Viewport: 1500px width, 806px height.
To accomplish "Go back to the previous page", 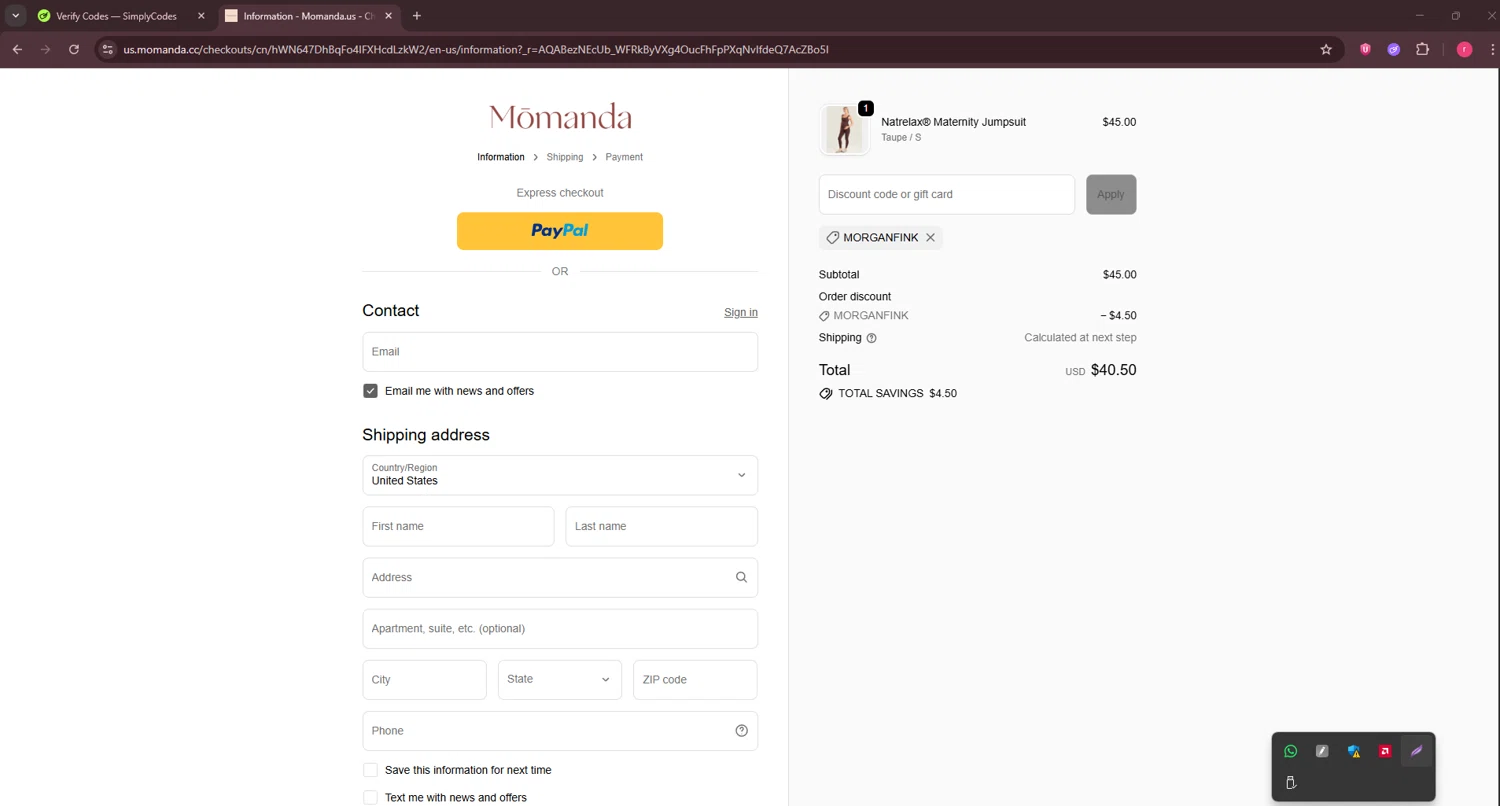I will (17, 49).
